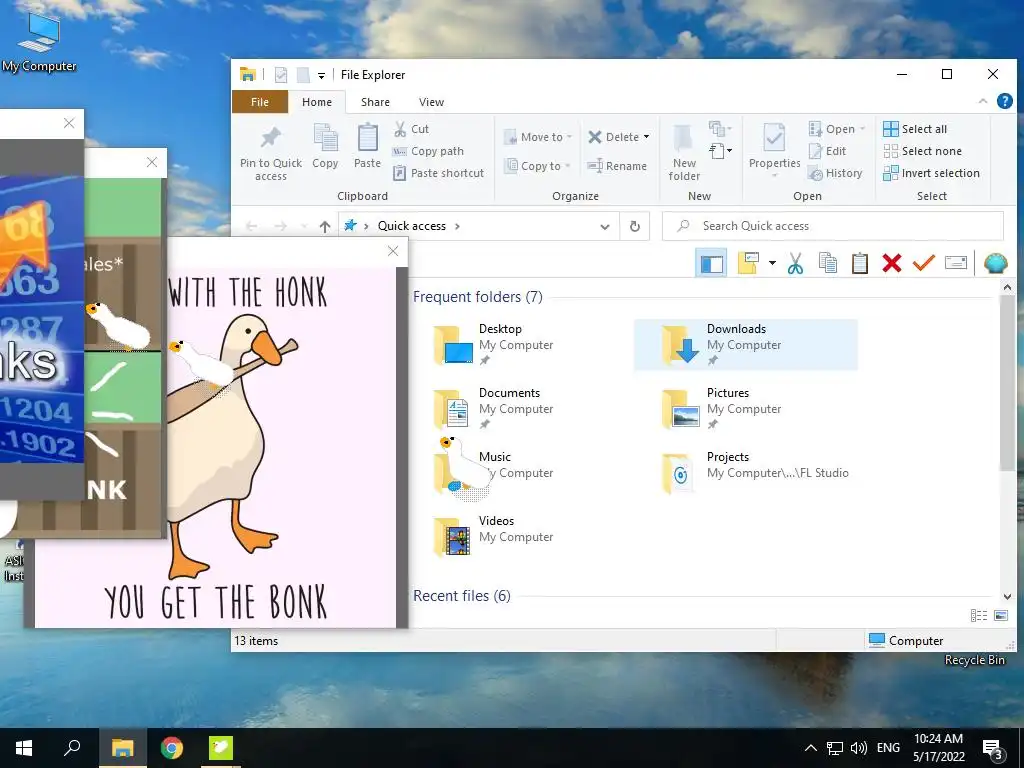1024x768 pixels.
Task: Switch to details view in the status bar
Action: click(979, 615)
